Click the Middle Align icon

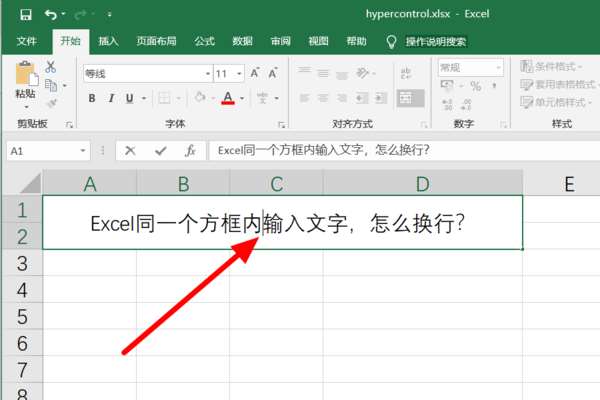point(323,73)
